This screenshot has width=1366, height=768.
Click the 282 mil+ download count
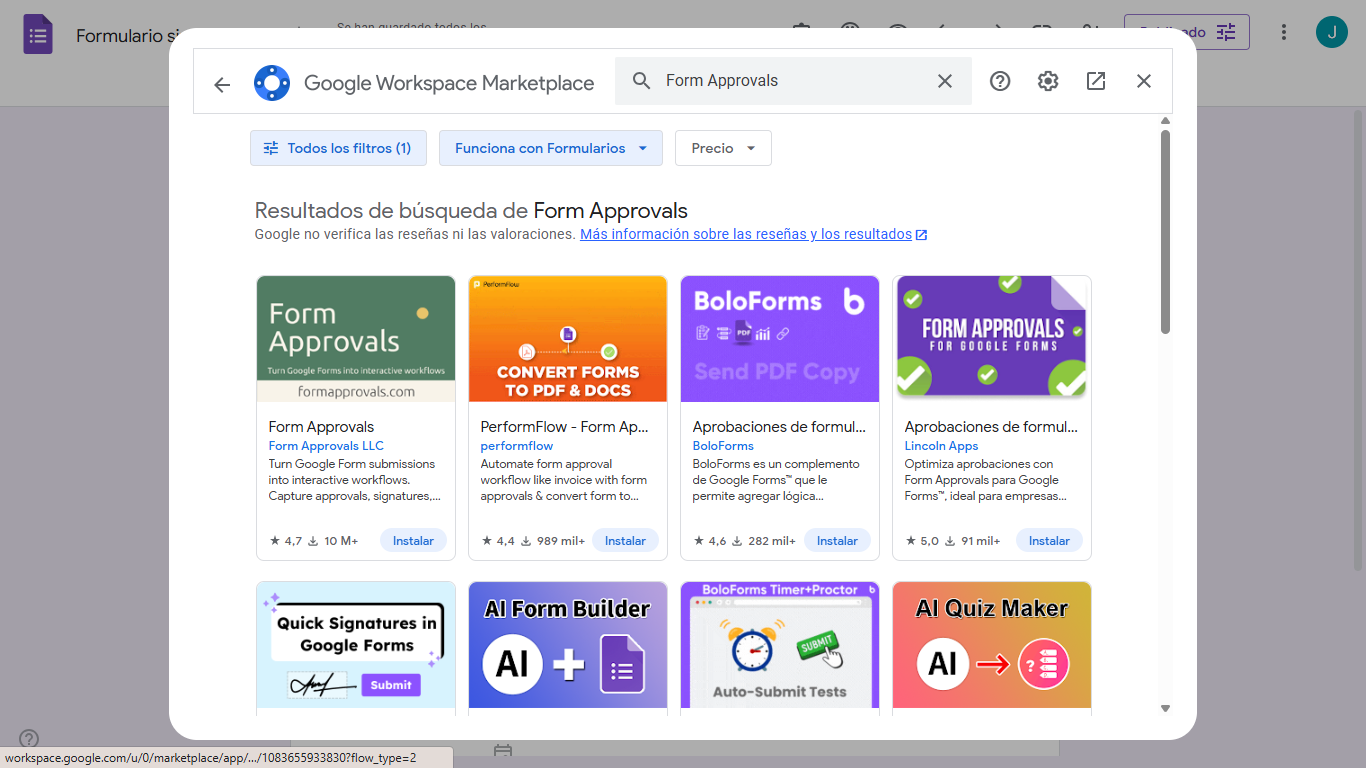click(x=764, y=541)
